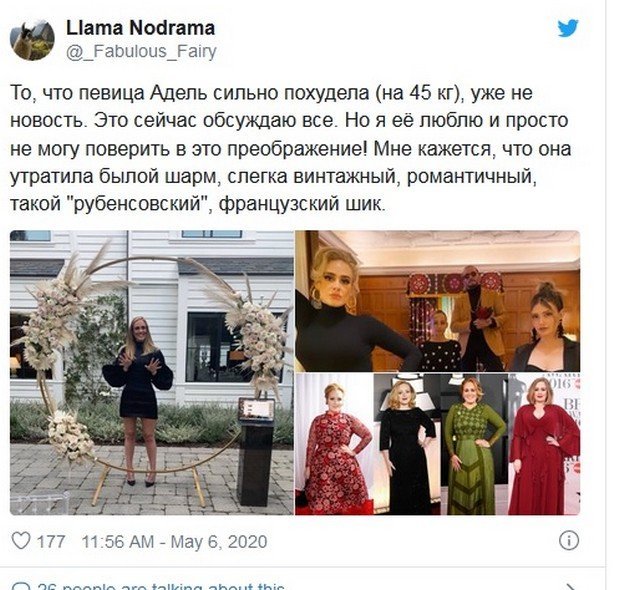Open people are talking about this link

[x=161, y=587]
